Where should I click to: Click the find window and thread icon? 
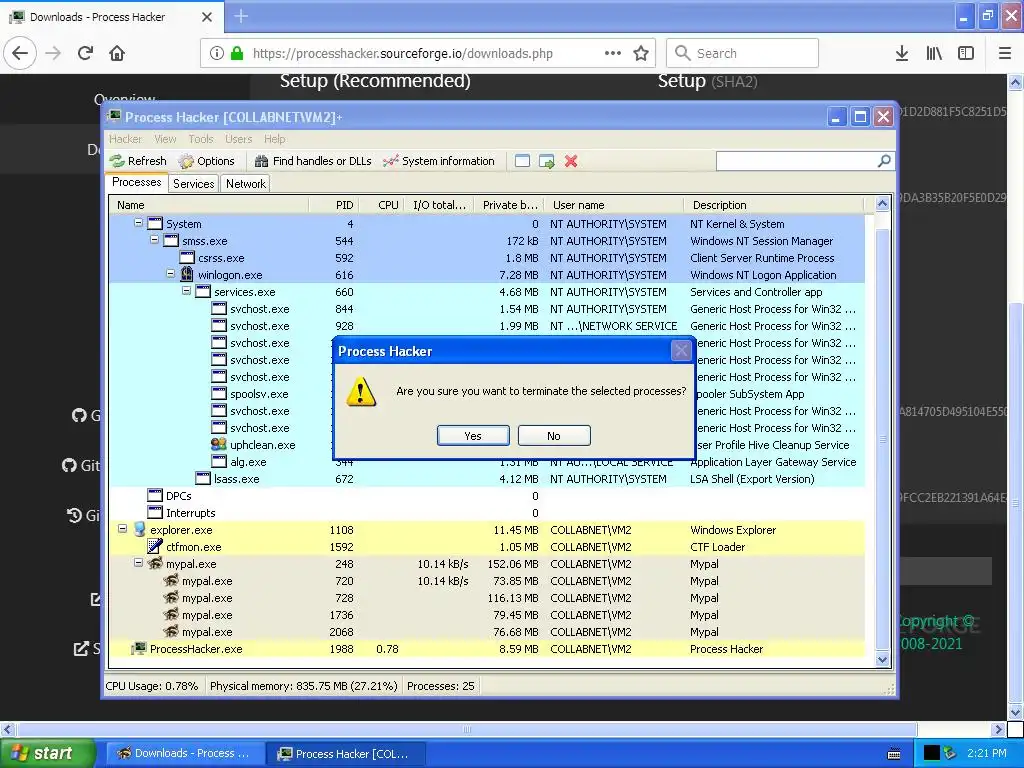547,161
